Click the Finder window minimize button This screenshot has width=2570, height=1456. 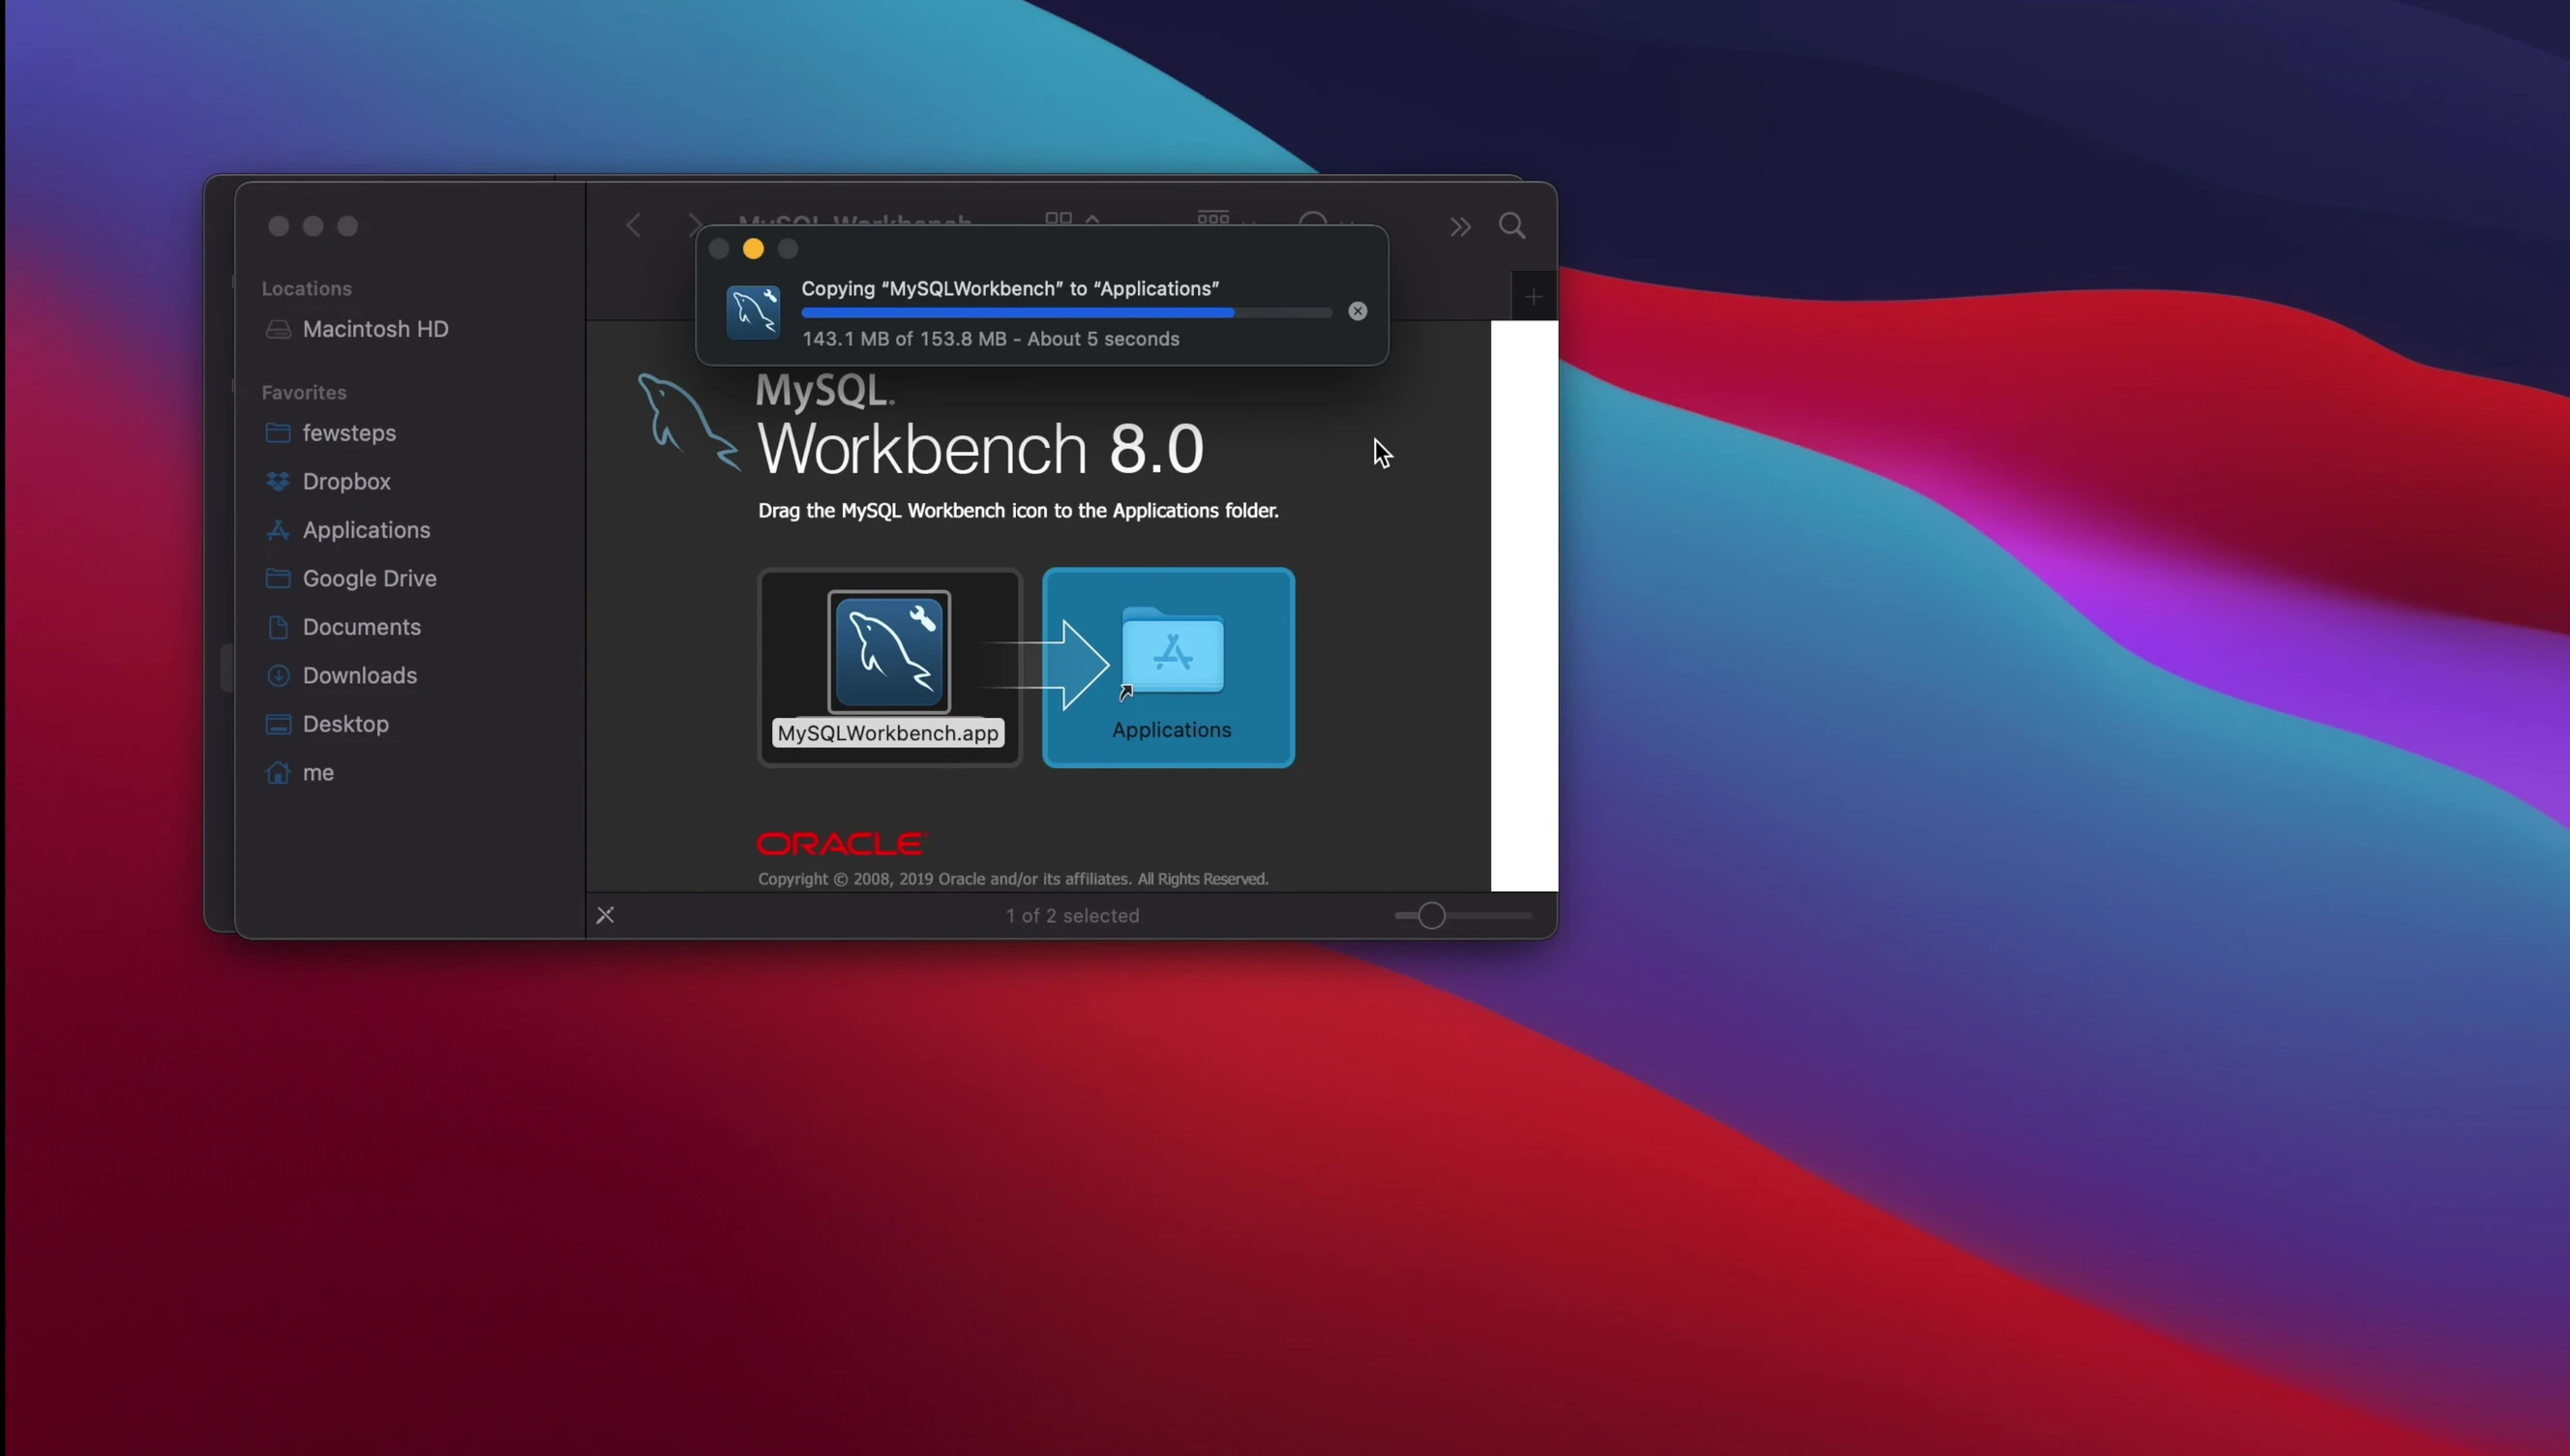point(313,226)
